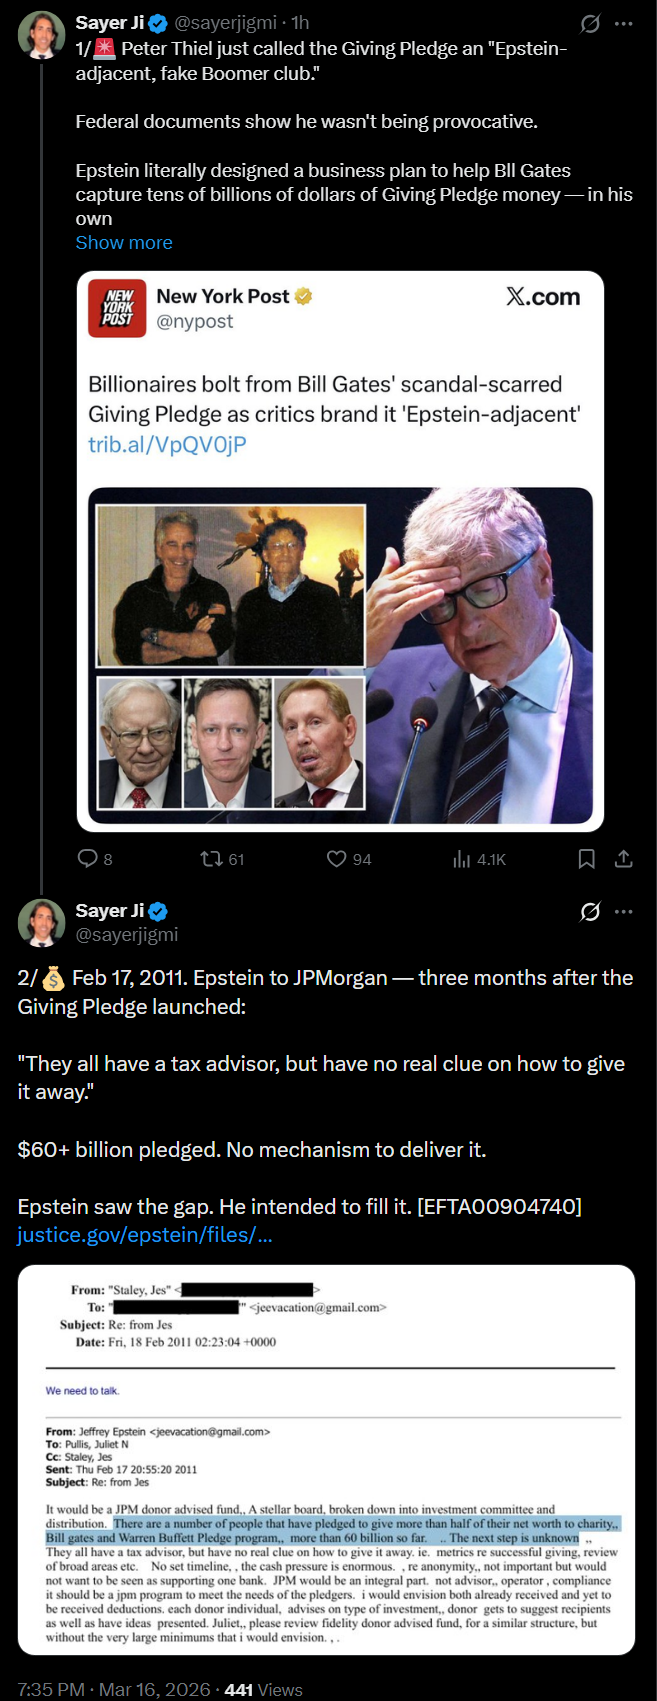The width and height of the screenshot is (657, 1701).
Task: Open the justice.gov/epstein/files link
Action: [x=145, y=1235]
